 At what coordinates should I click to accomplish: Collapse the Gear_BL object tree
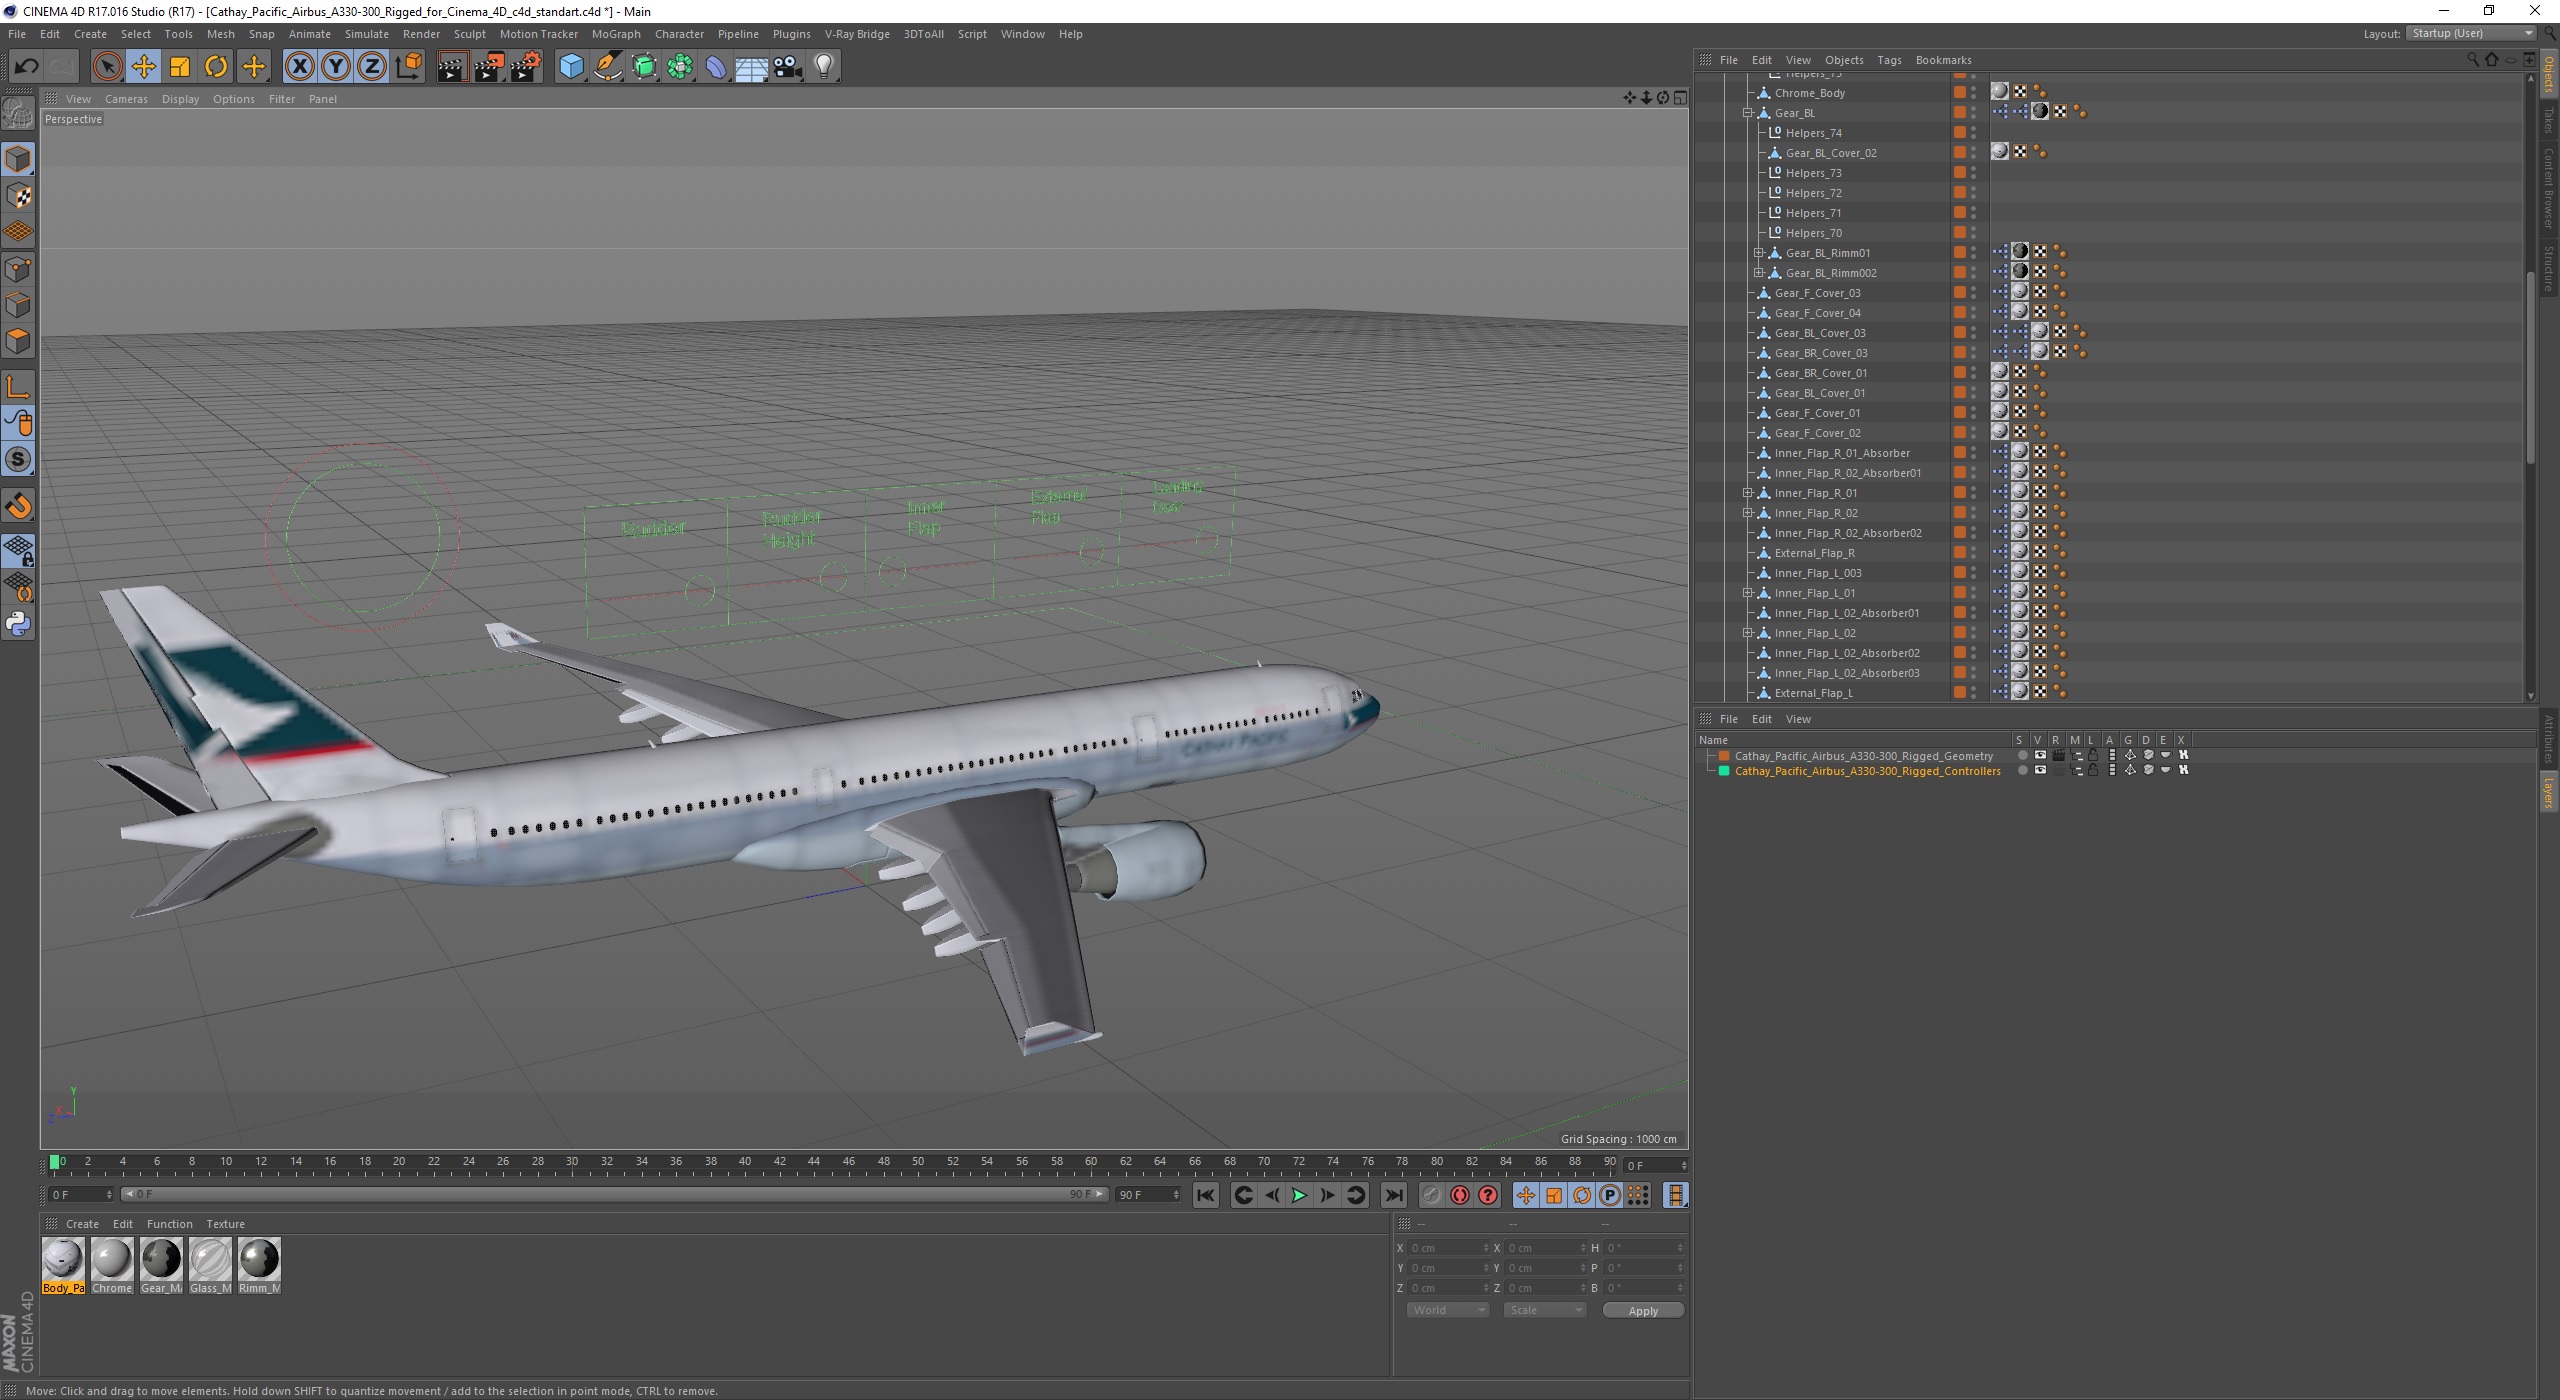(x=1748, y=113)
